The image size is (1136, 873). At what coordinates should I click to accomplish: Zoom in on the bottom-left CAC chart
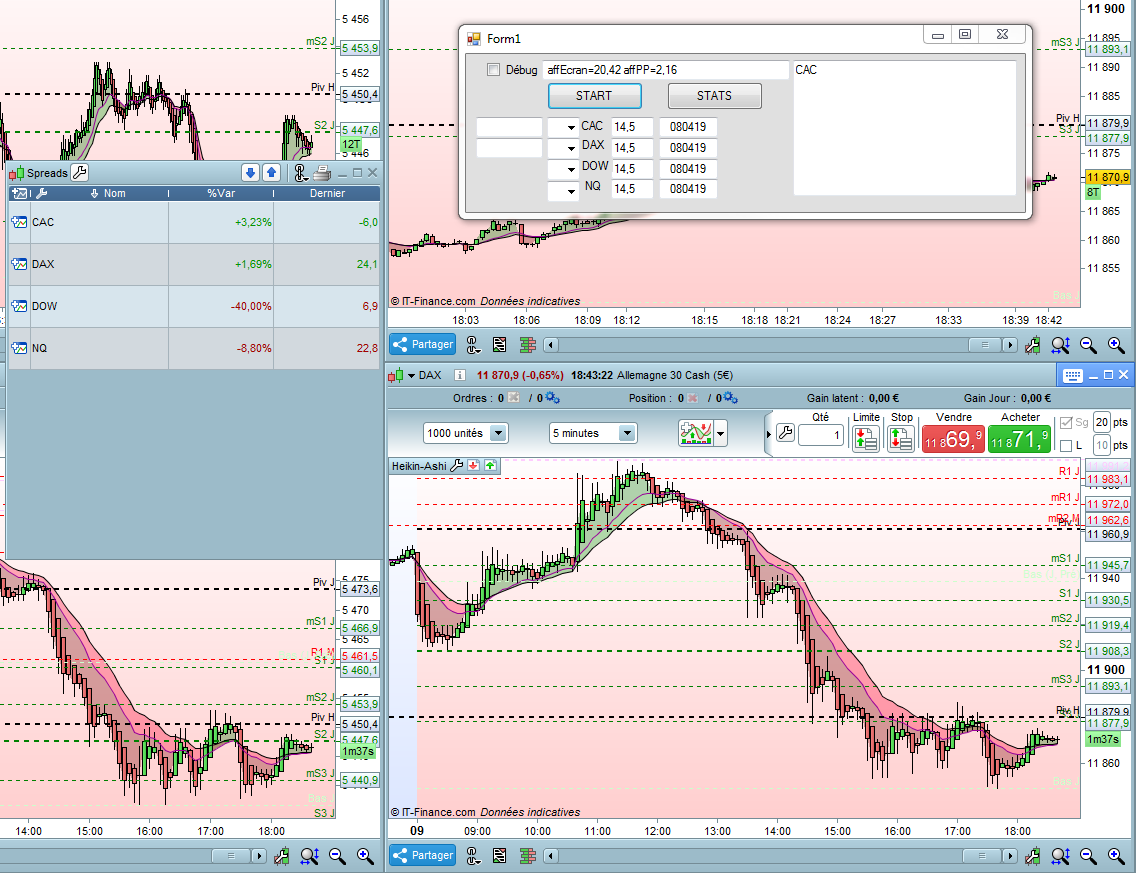[365, 856]
